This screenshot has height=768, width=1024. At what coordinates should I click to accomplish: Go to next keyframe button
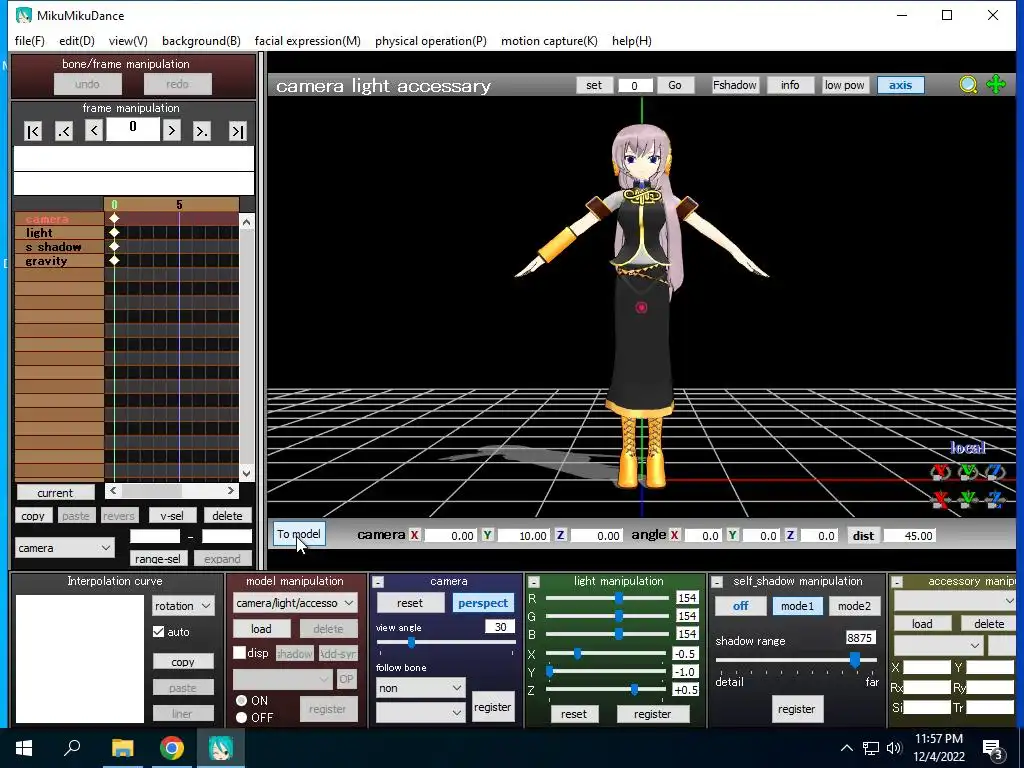[202, 131]
